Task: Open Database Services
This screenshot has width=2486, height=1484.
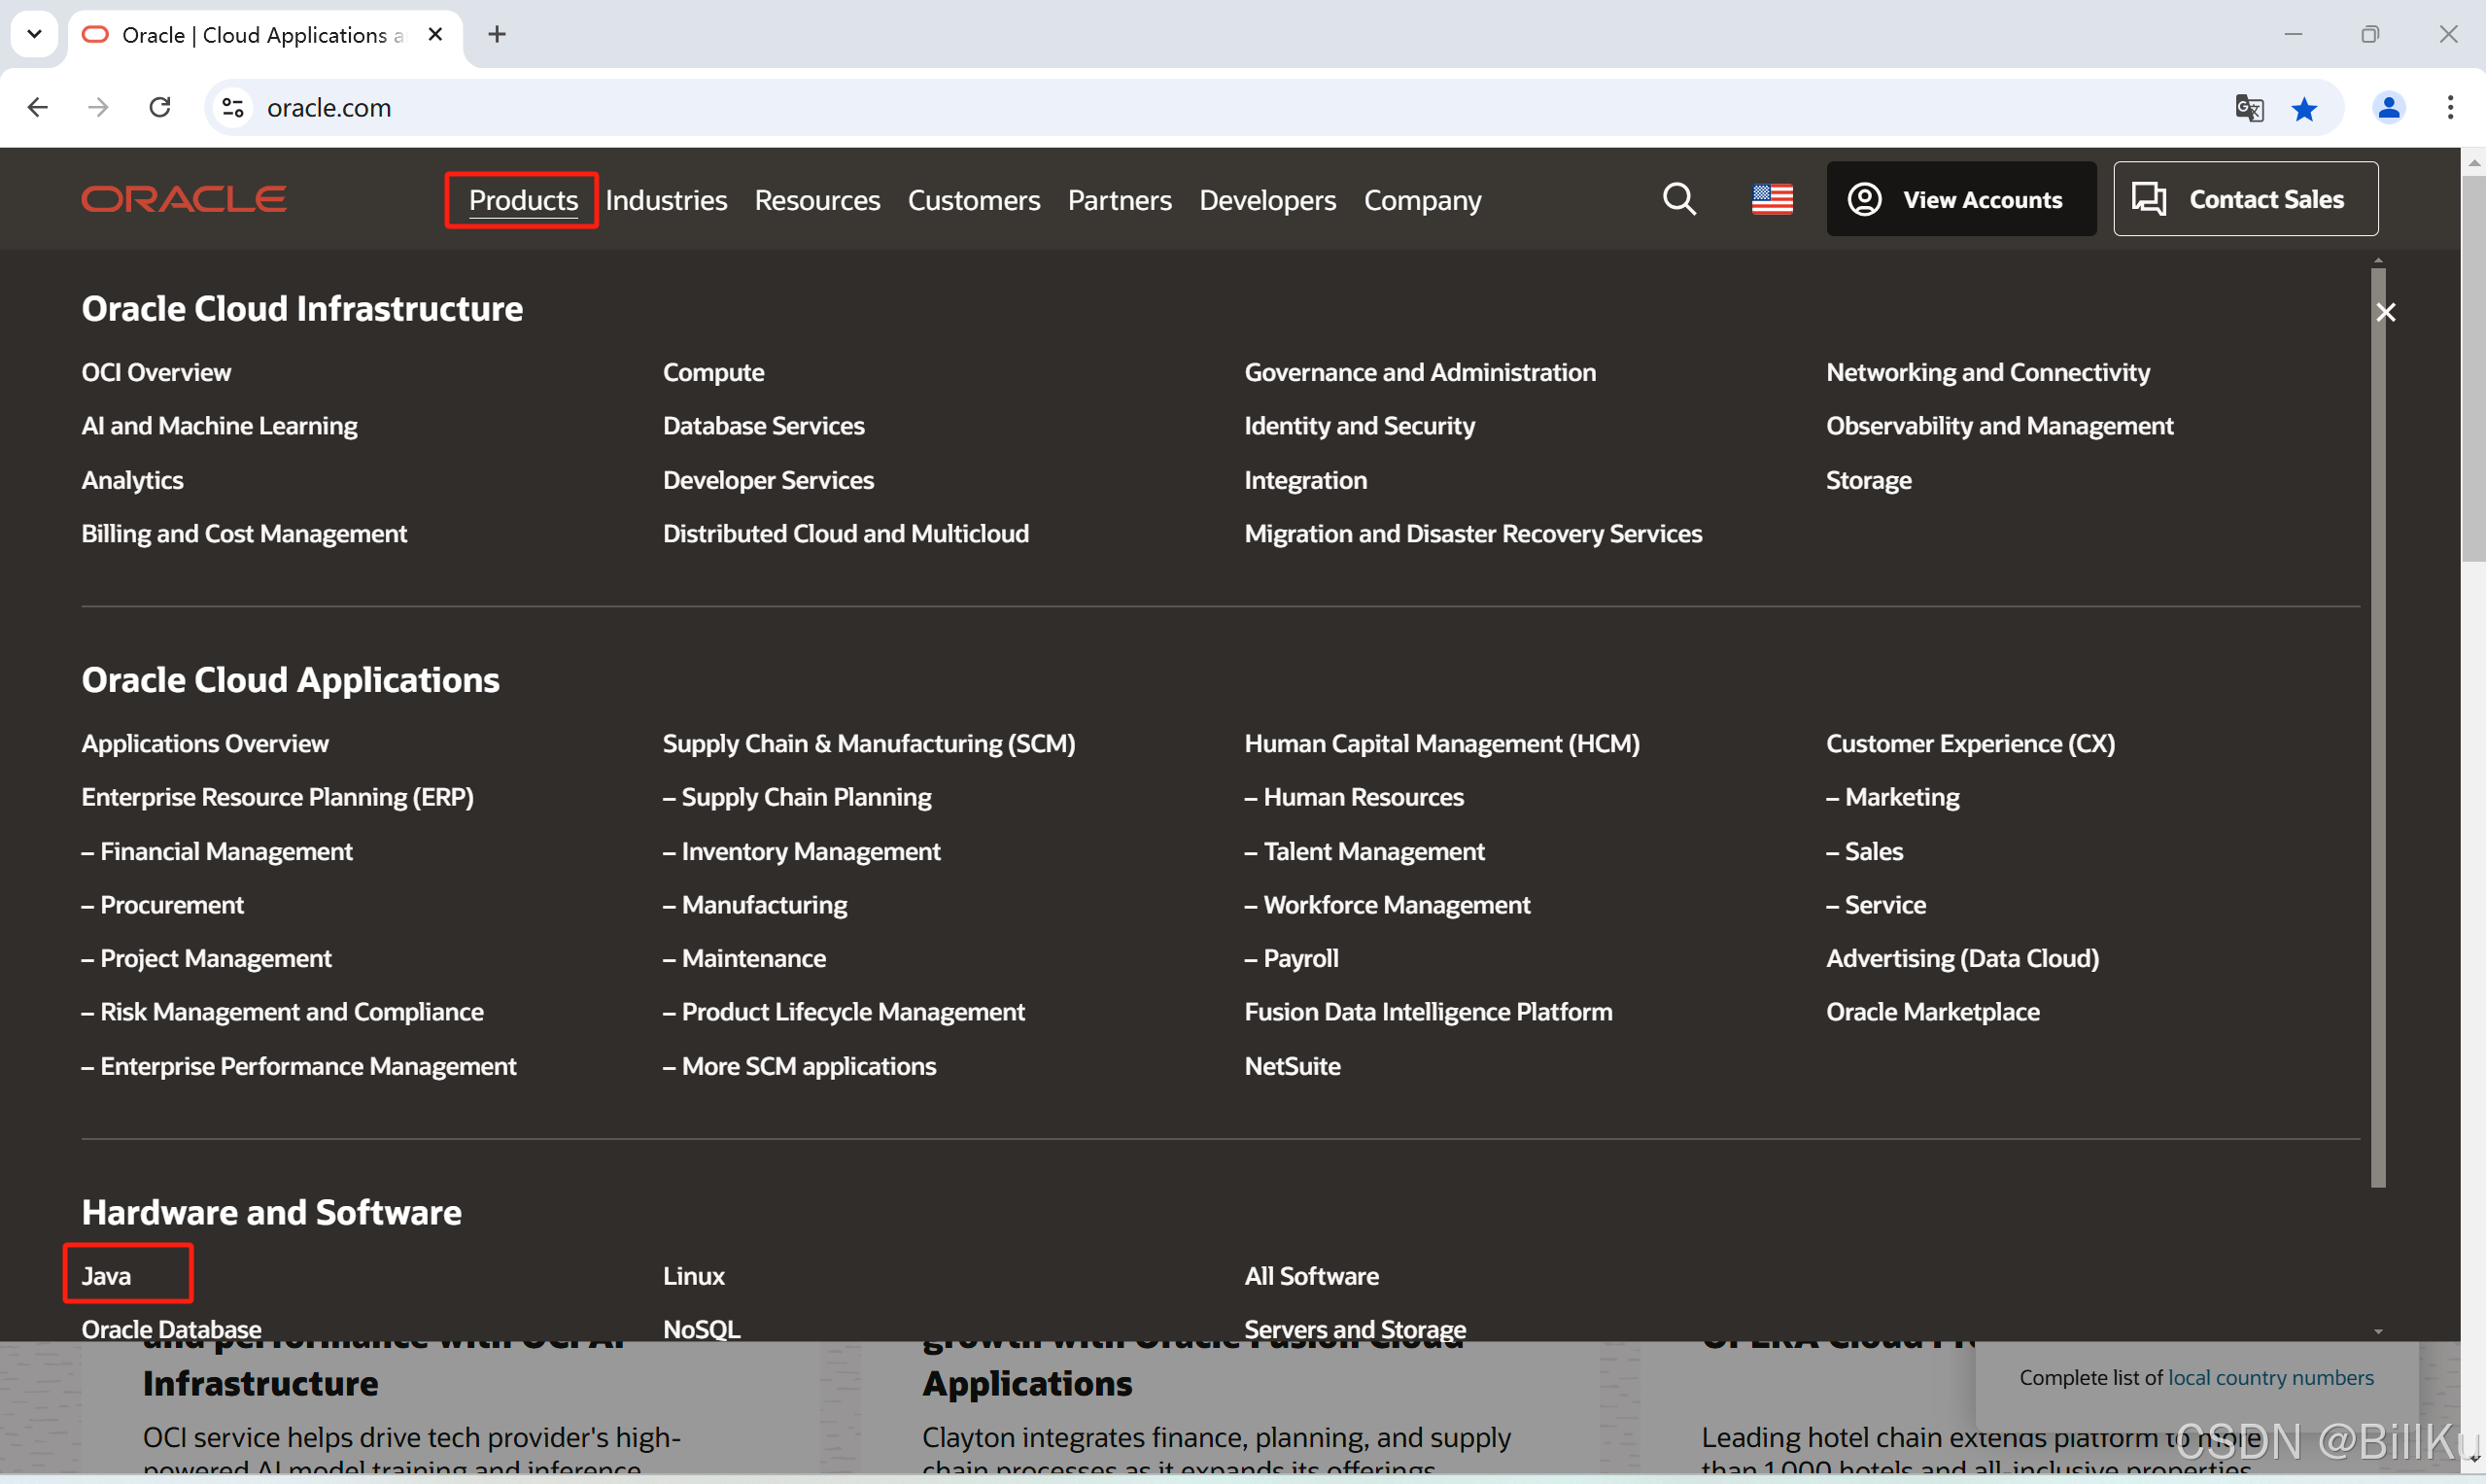Action: point(763,426)
